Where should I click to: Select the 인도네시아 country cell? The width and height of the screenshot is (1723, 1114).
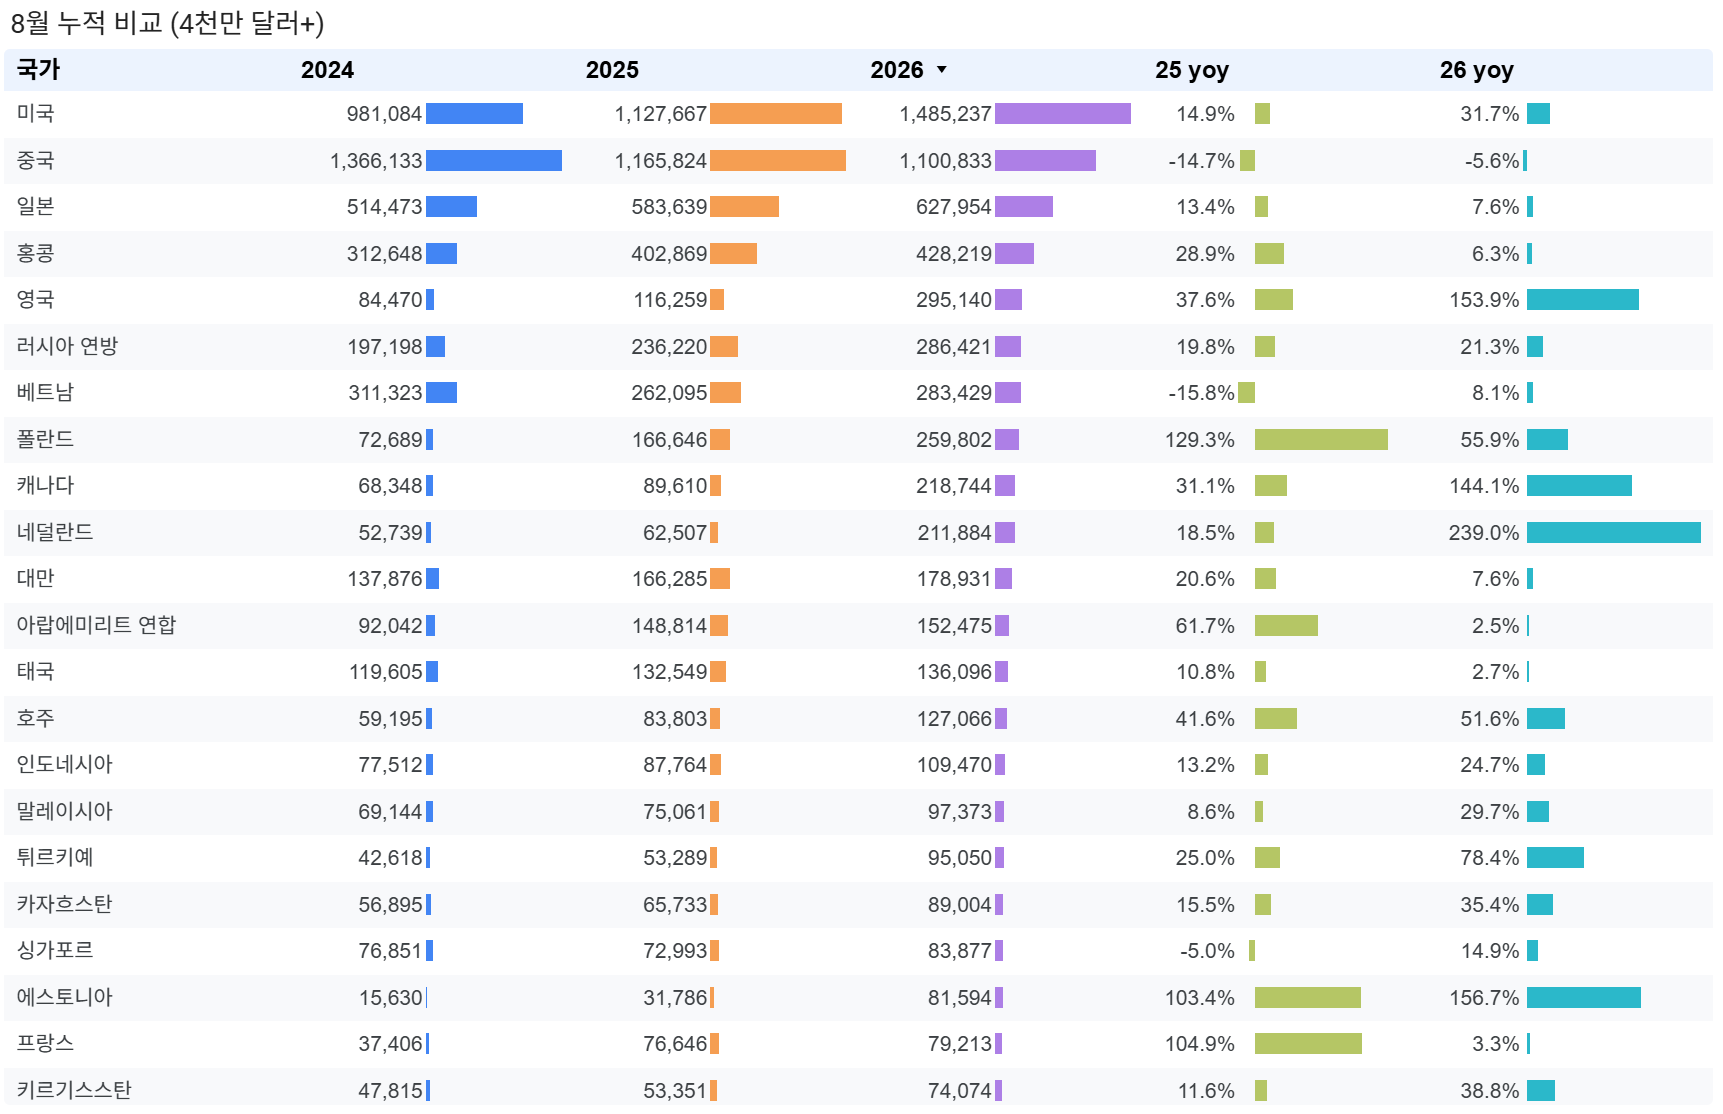65,765
